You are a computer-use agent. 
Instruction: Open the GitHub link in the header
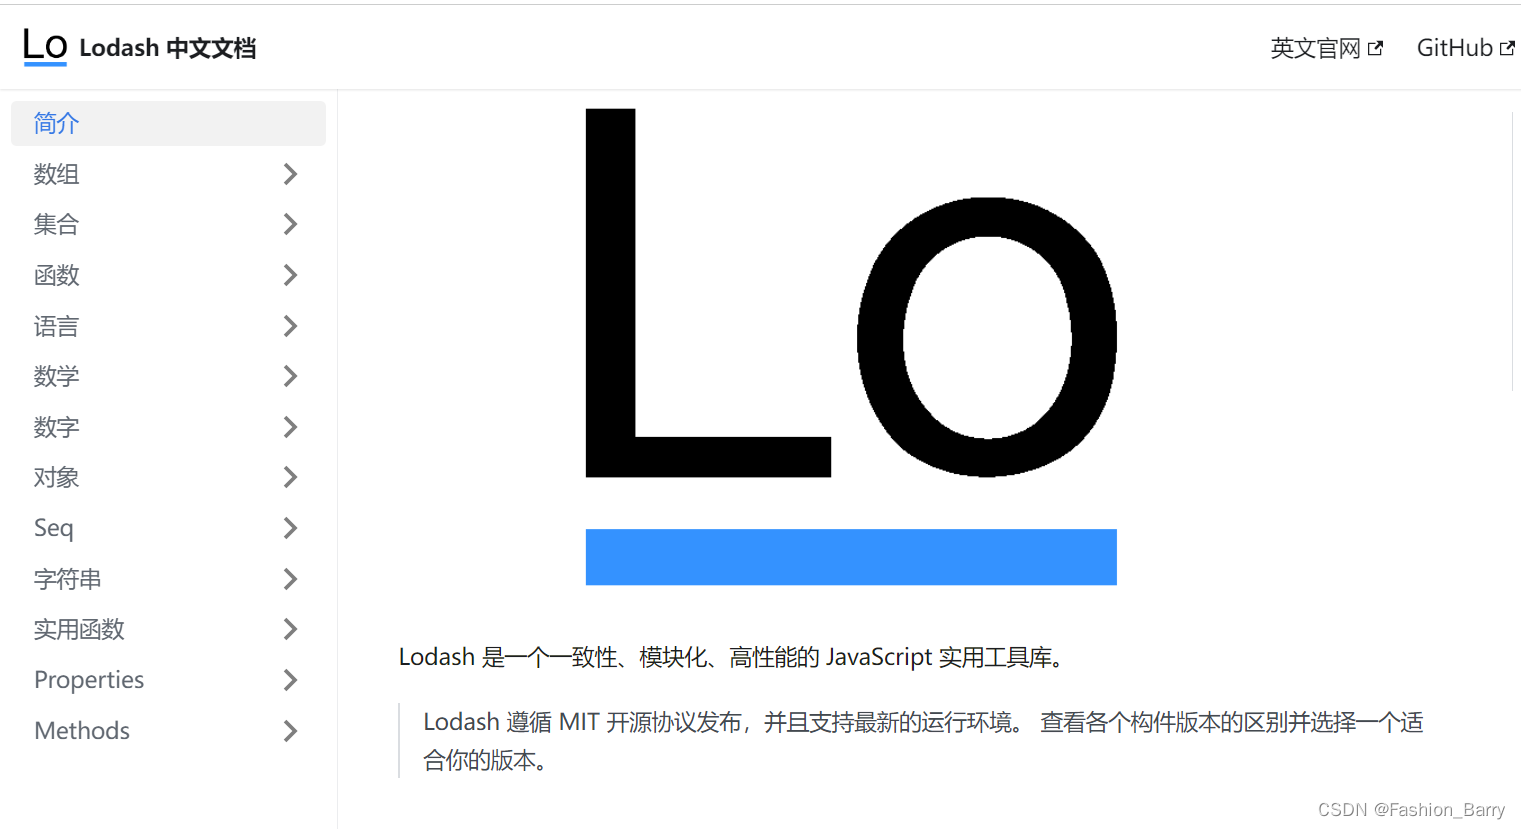pos(1465,48)
